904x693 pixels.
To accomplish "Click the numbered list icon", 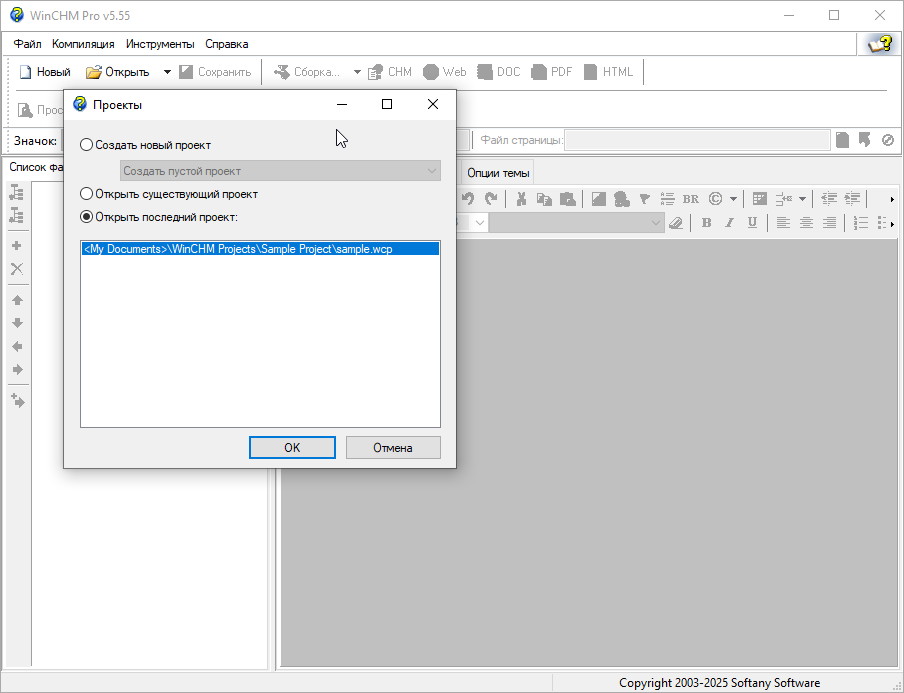I will click(x=860, y=223).
